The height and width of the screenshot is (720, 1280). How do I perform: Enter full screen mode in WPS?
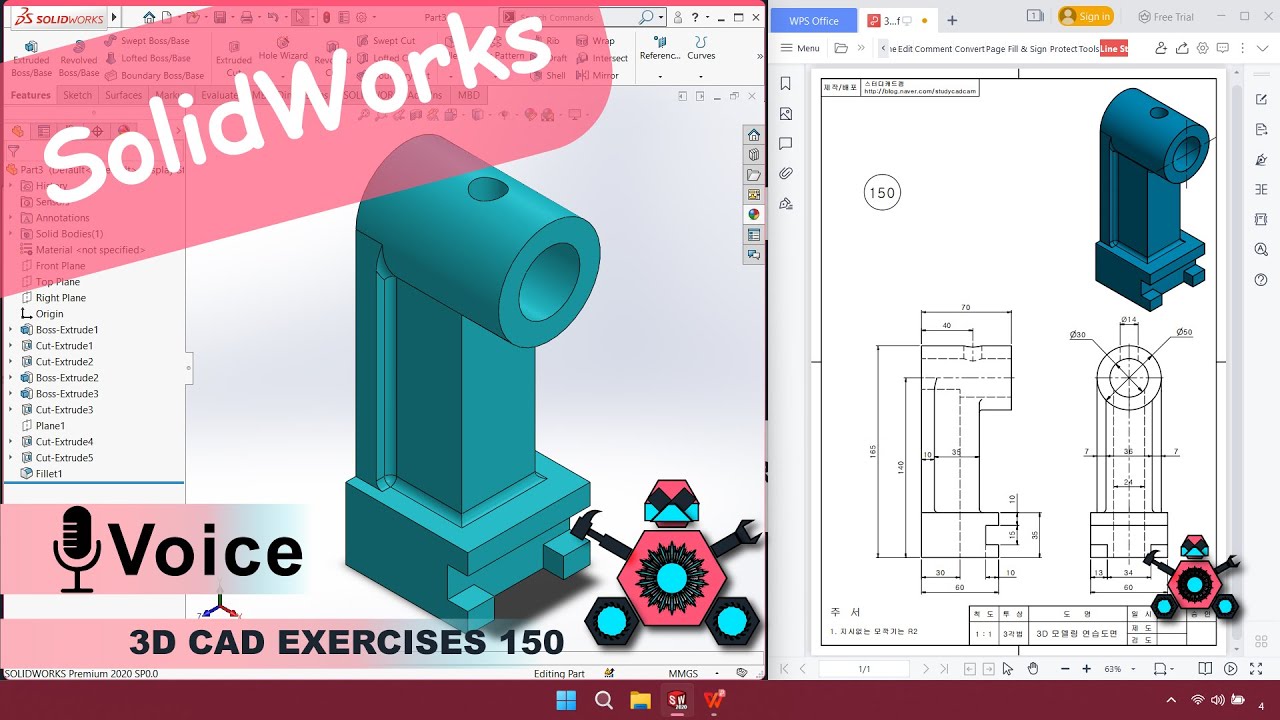1254,668
